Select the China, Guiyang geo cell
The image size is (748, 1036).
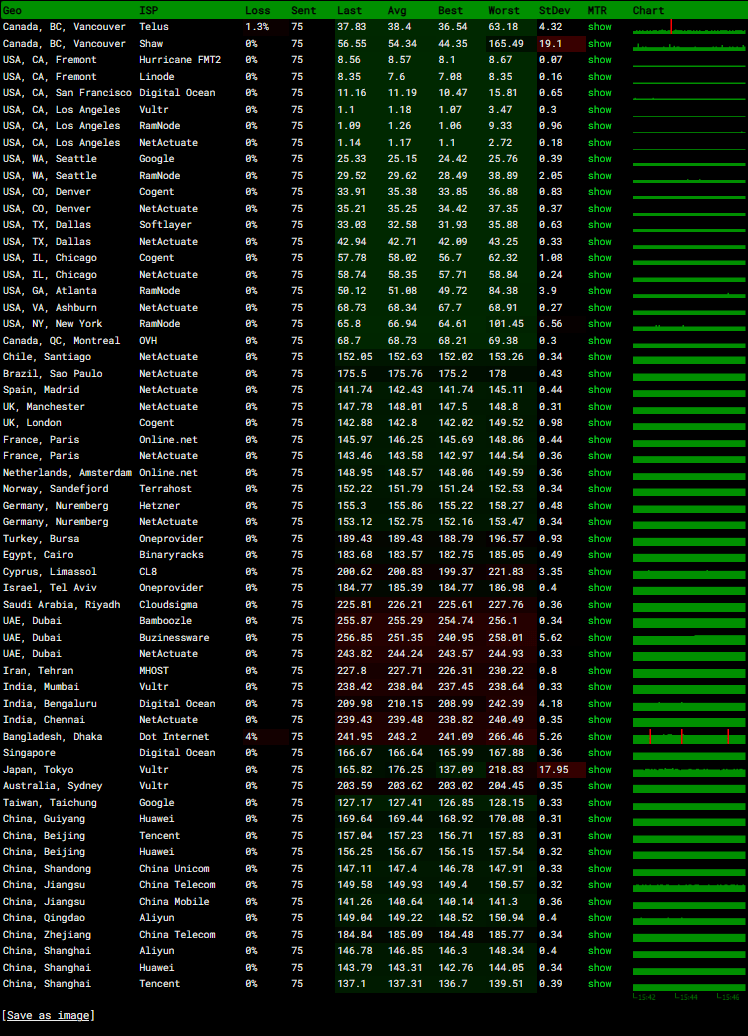pyautogui.click(x=44, y=819)
